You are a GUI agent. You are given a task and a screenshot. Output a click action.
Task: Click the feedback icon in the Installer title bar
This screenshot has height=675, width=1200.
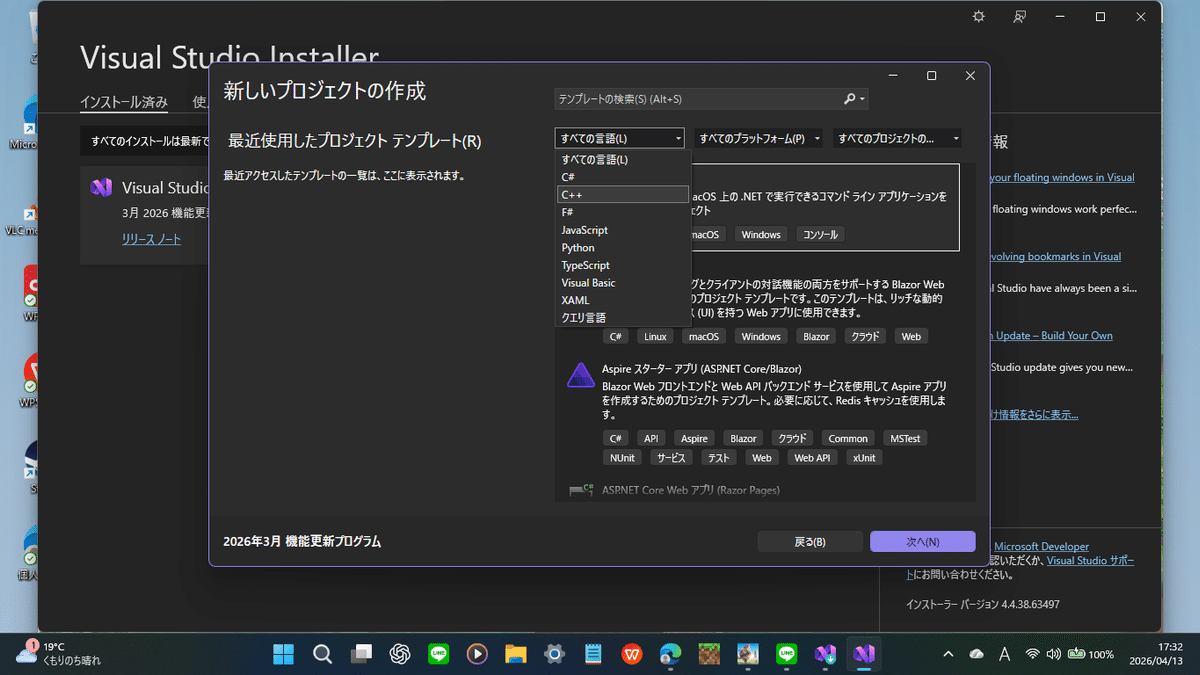[1019, 16]
